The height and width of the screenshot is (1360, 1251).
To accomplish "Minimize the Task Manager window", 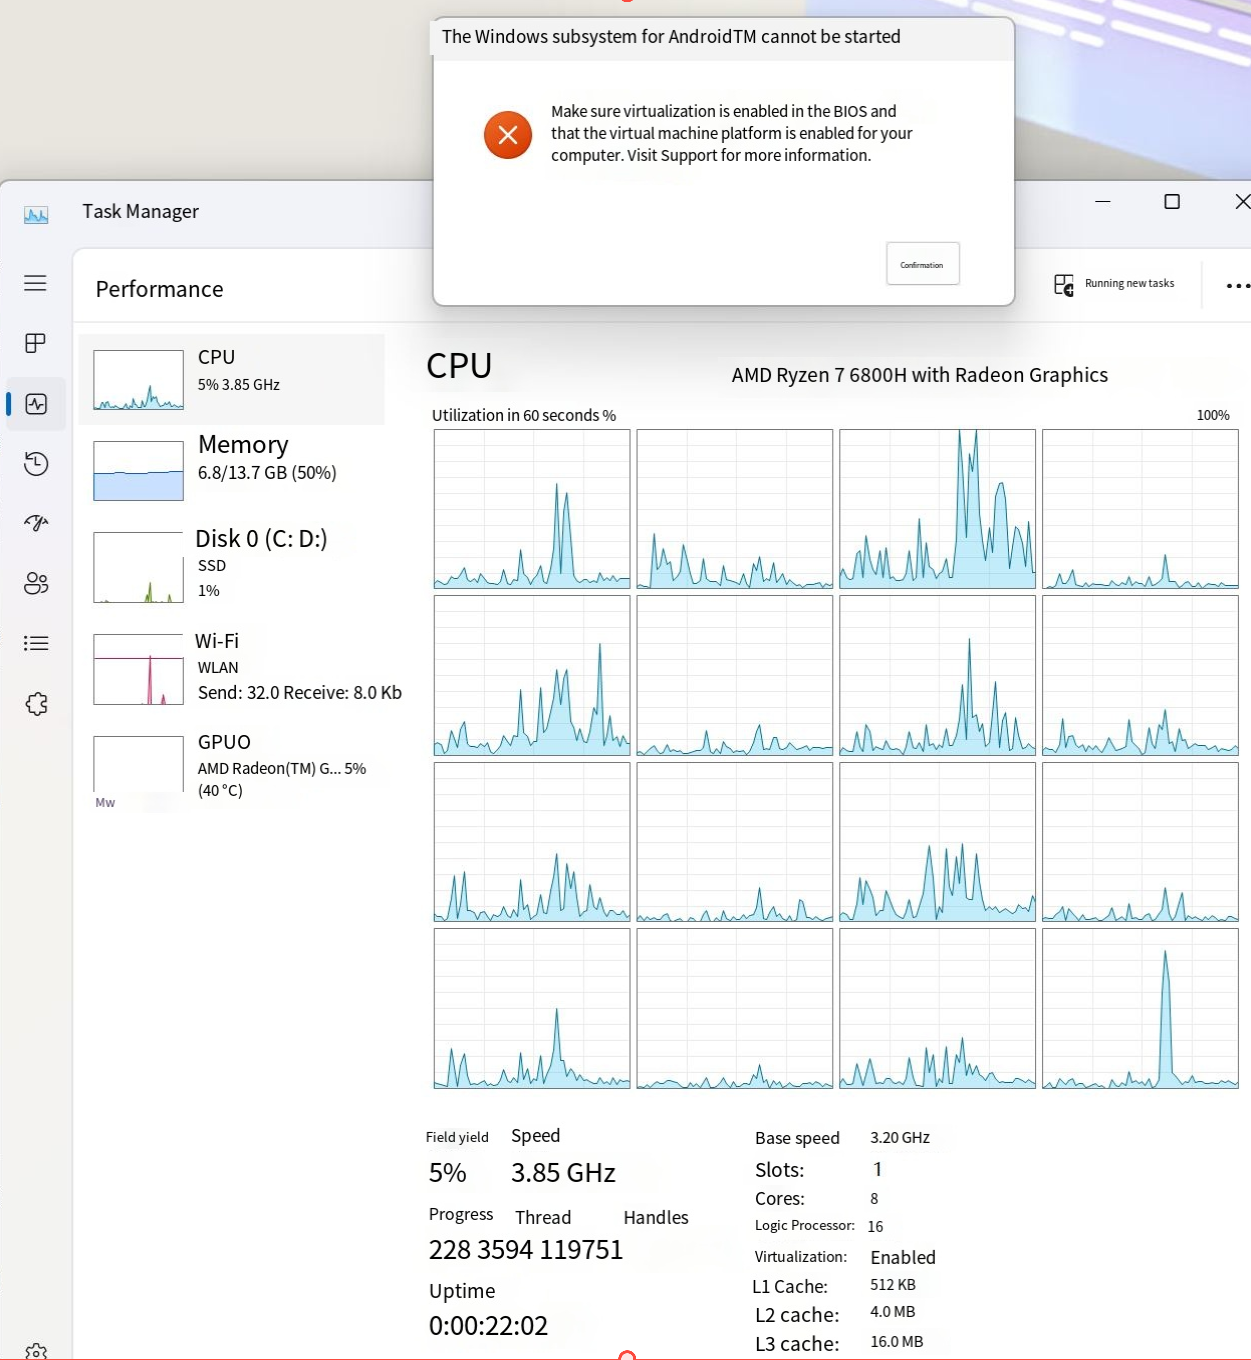I will (x=1103, y=202).
